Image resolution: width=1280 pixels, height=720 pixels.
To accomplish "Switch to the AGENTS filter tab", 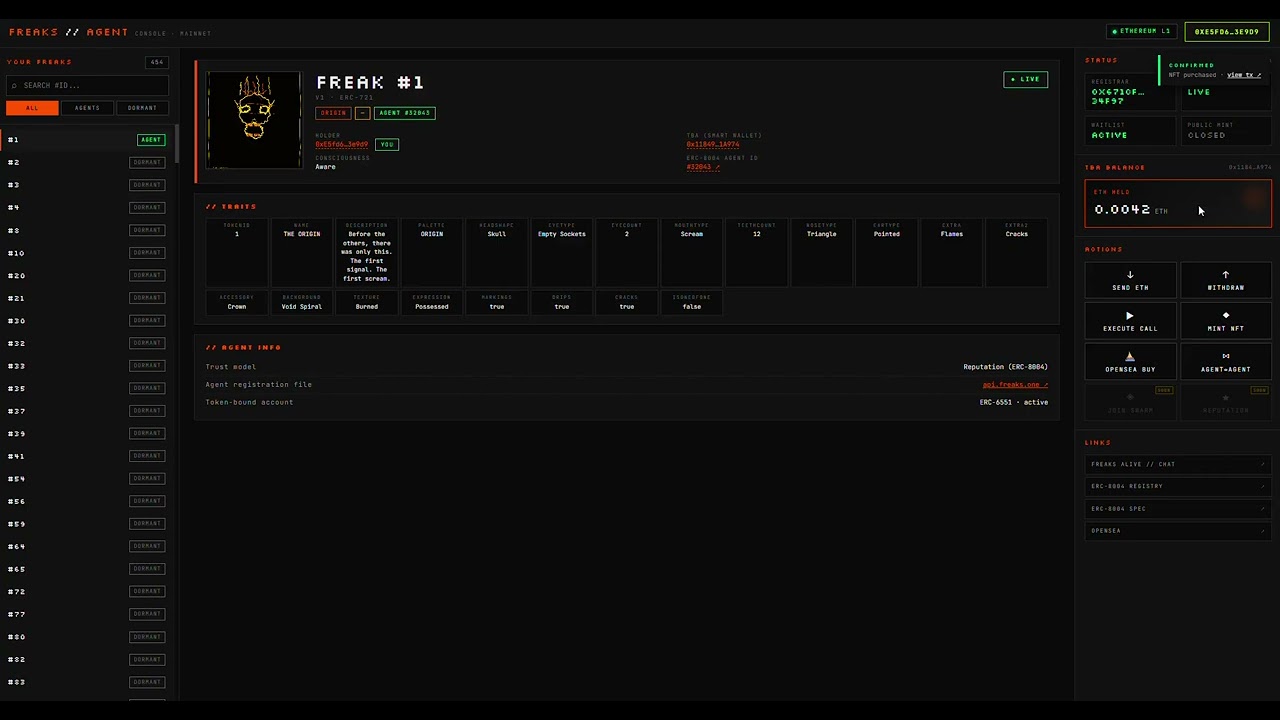I will (87, 108).
